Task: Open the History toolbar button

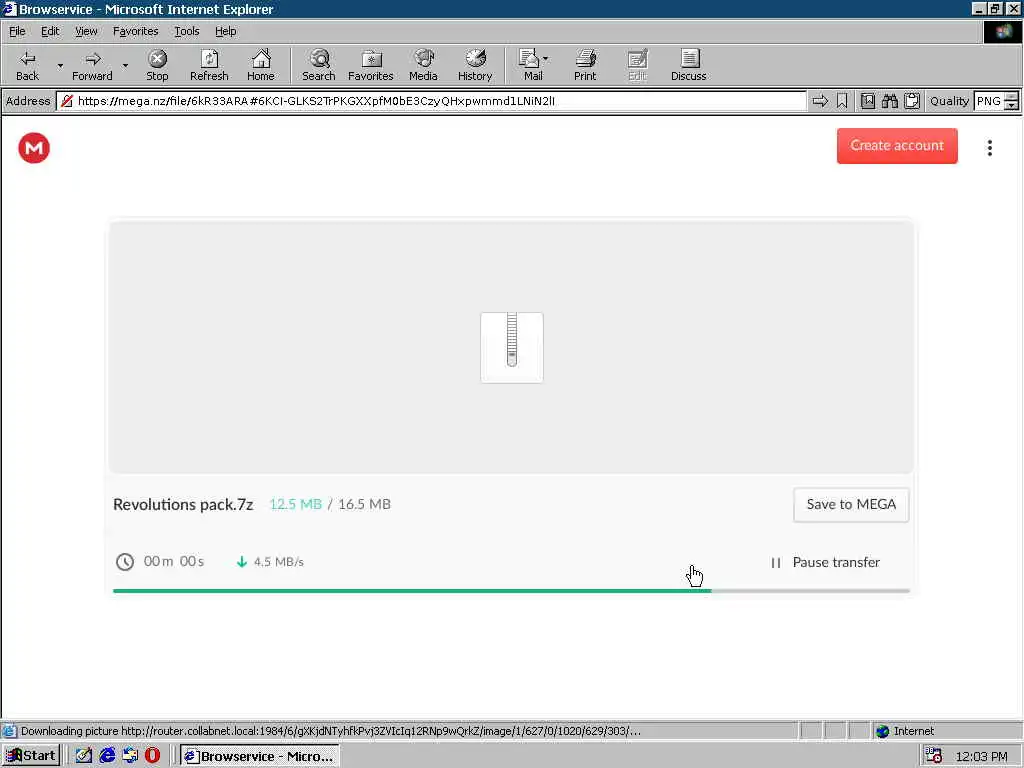Action: coord(475,65)
